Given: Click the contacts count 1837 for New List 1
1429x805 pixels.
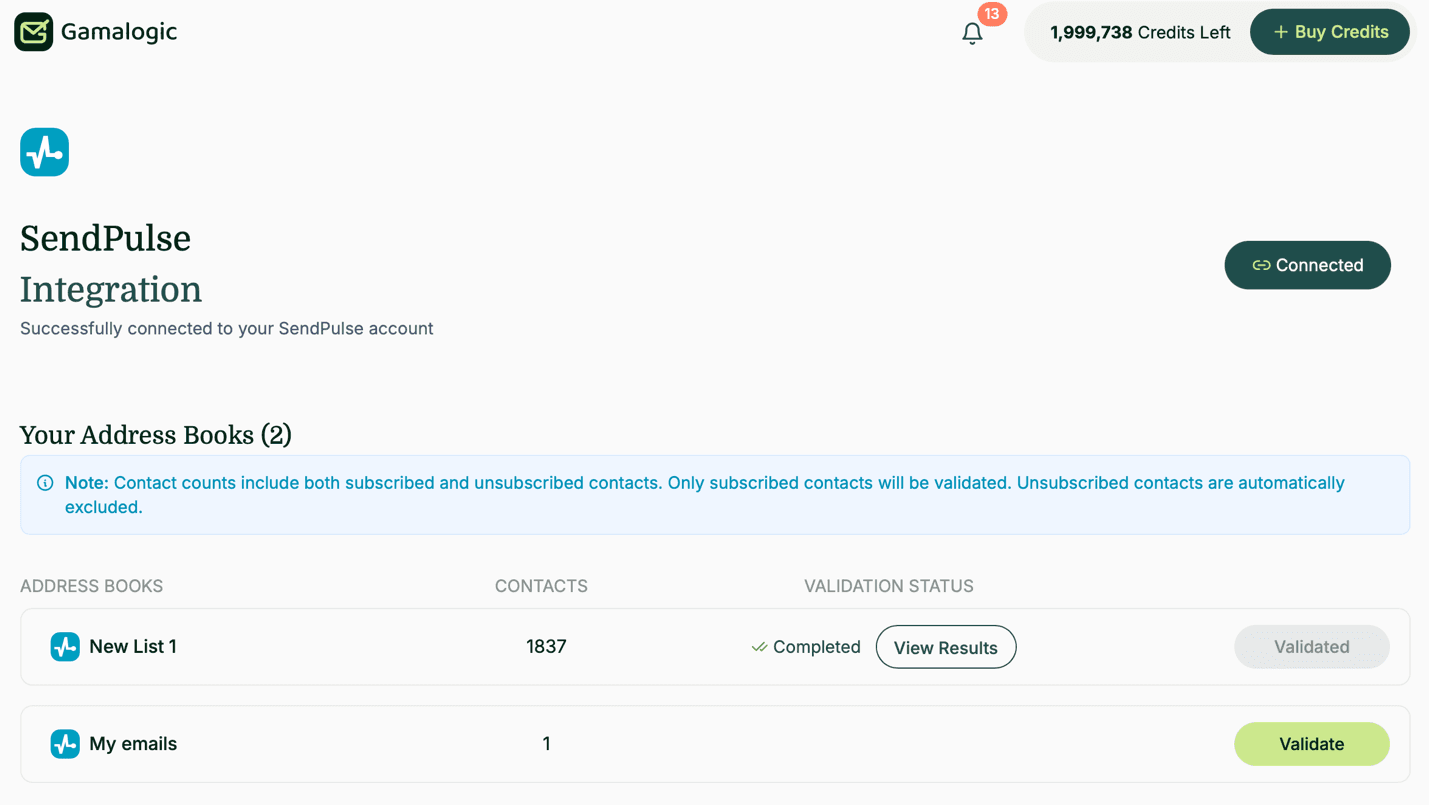Looking at the screenshot, I should (546, 646).
